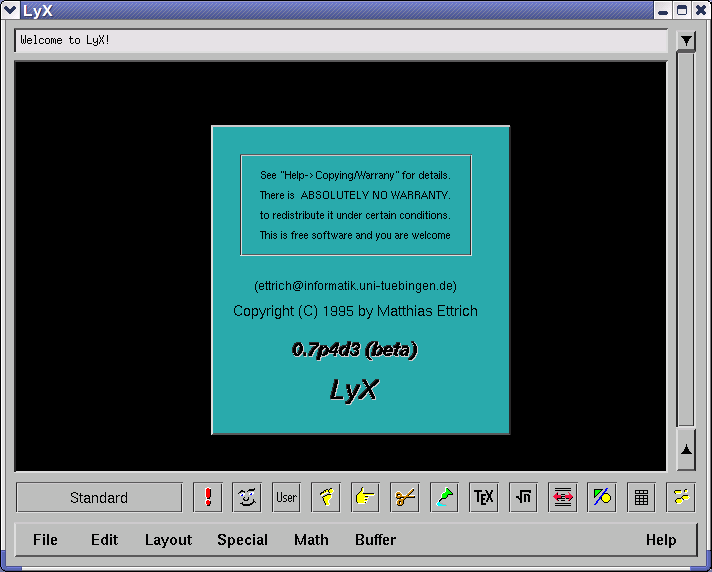712x572 pixels.
Task: Click 'to redistribute it under certain conditions' line
Action: pyautogui.click(x=356, y=215)
